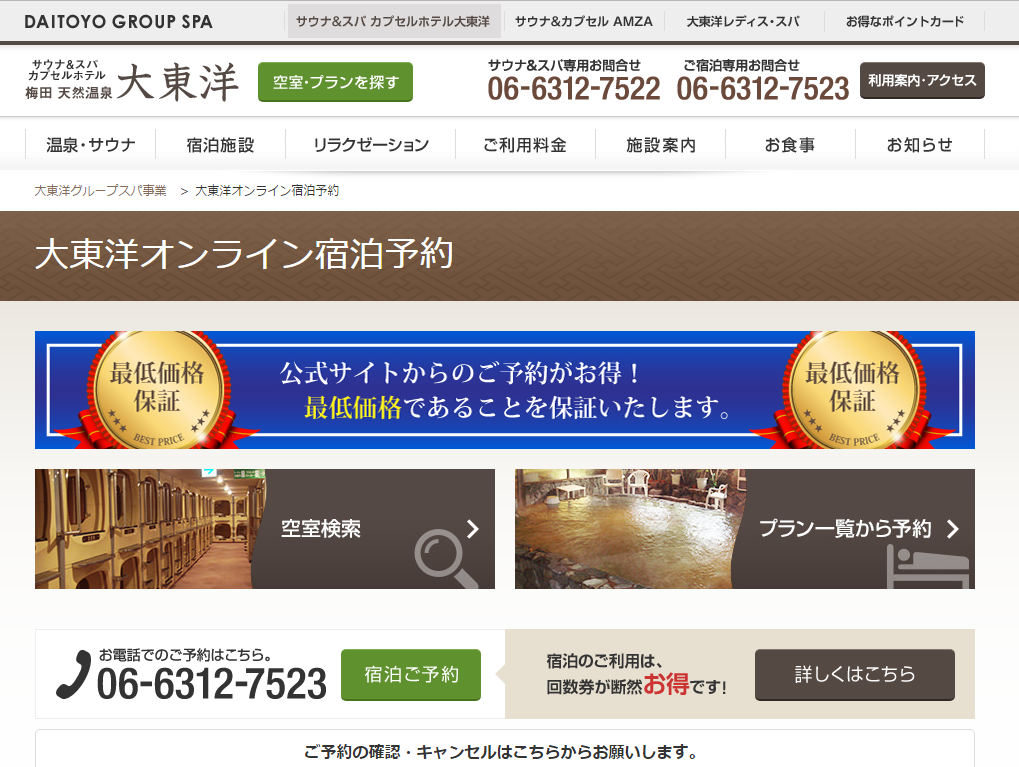The width and height of the screenshot is (1019, 767).
Task: Click the telephone handset icon
Action: pos(73,675)
